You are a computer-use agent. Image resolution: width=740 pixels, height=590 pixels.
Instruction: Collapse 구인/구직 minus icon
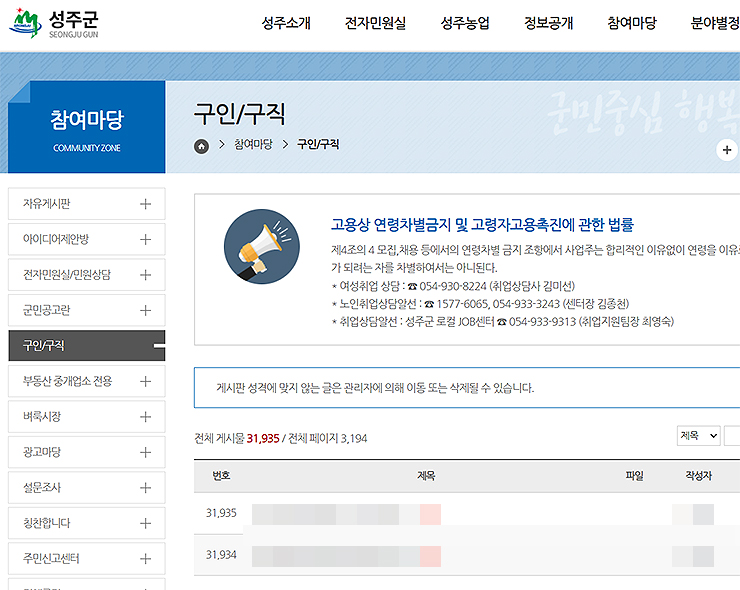coord(160,346)
